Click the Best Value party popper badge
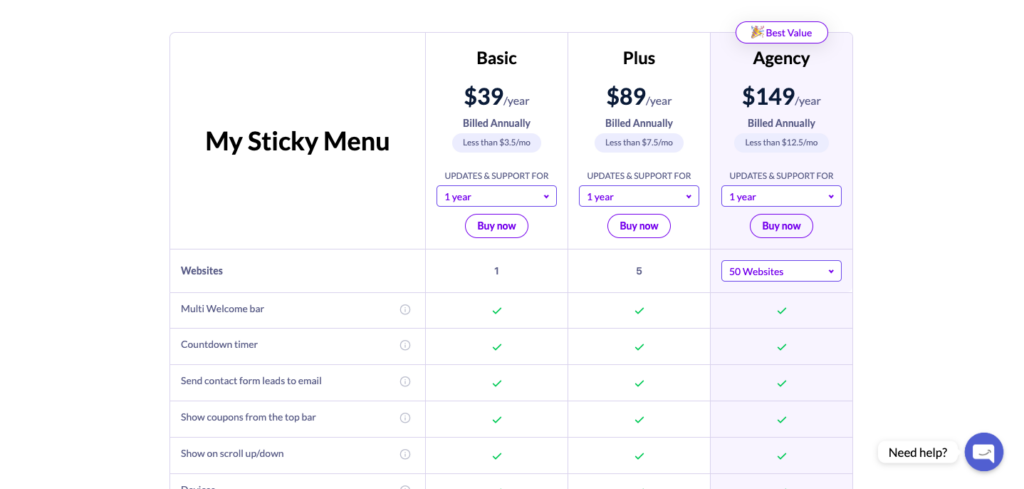Image resolution: width=1024 pixels, height=489 pixels. (x=782, y=33)
